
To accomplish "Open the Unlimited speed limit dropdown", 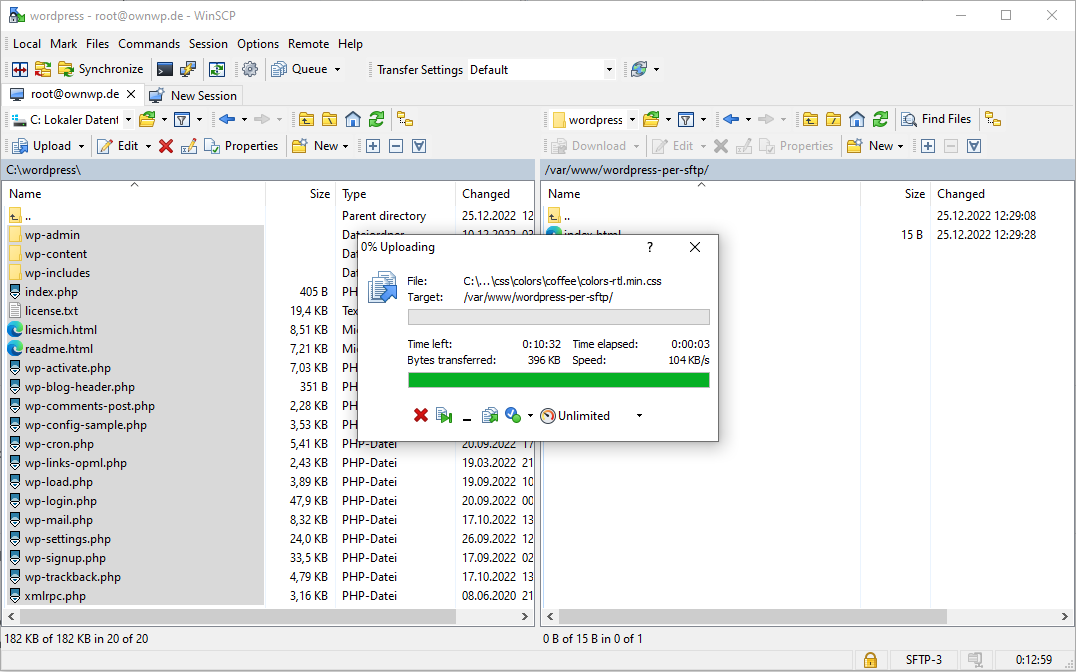I will click(x=592, y=416).
